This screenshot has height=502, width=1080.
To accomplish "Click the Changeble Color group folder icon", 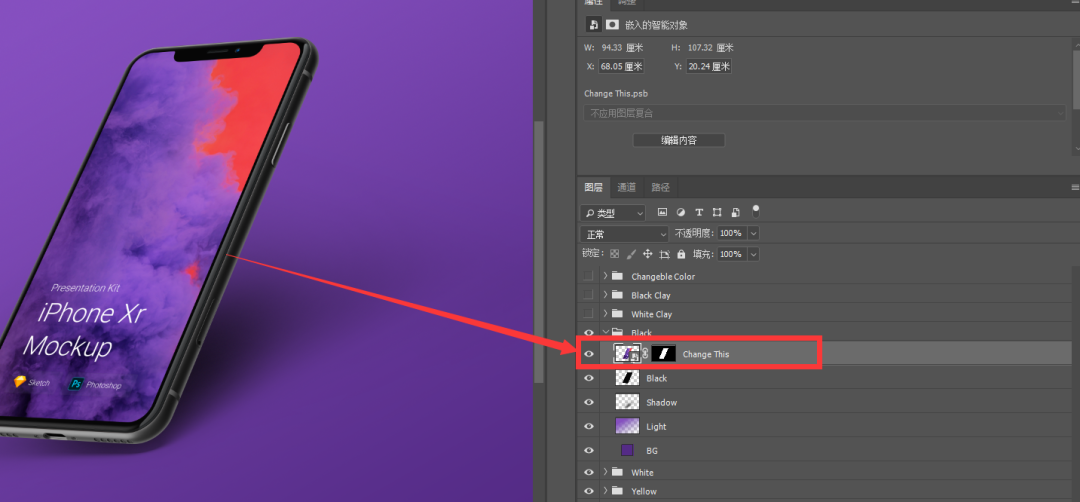I will tap(617, 276).
